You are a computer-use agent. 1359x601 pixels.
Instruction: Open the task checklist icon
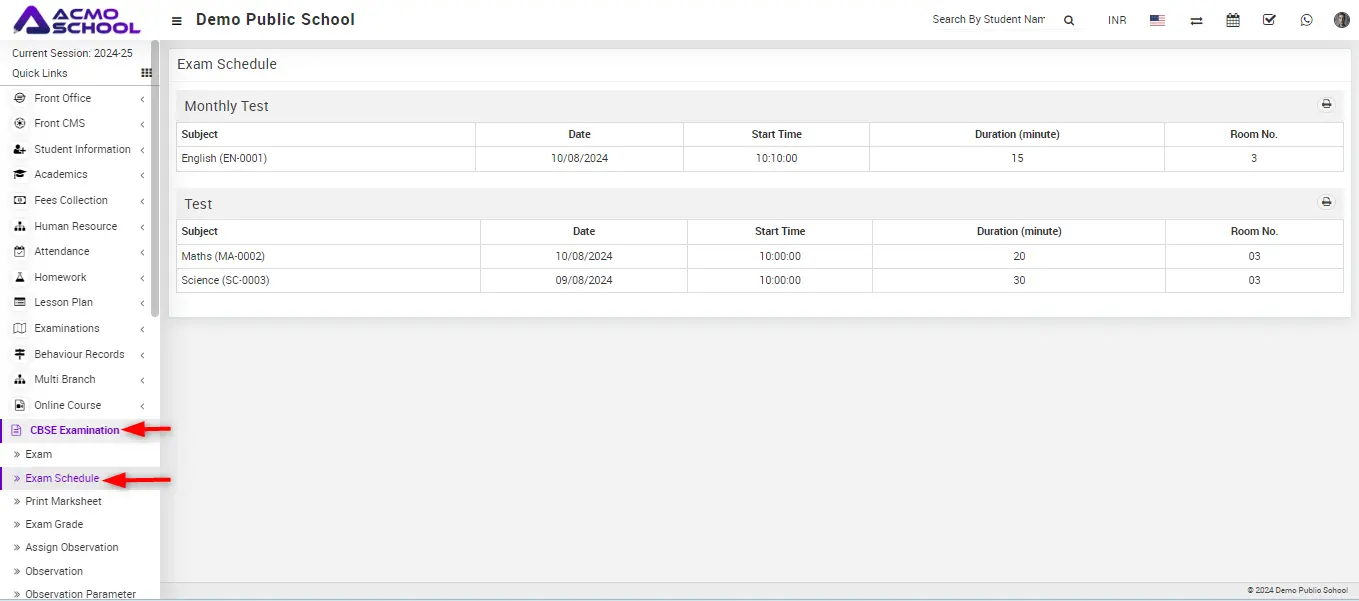[x=1269, y=20]
